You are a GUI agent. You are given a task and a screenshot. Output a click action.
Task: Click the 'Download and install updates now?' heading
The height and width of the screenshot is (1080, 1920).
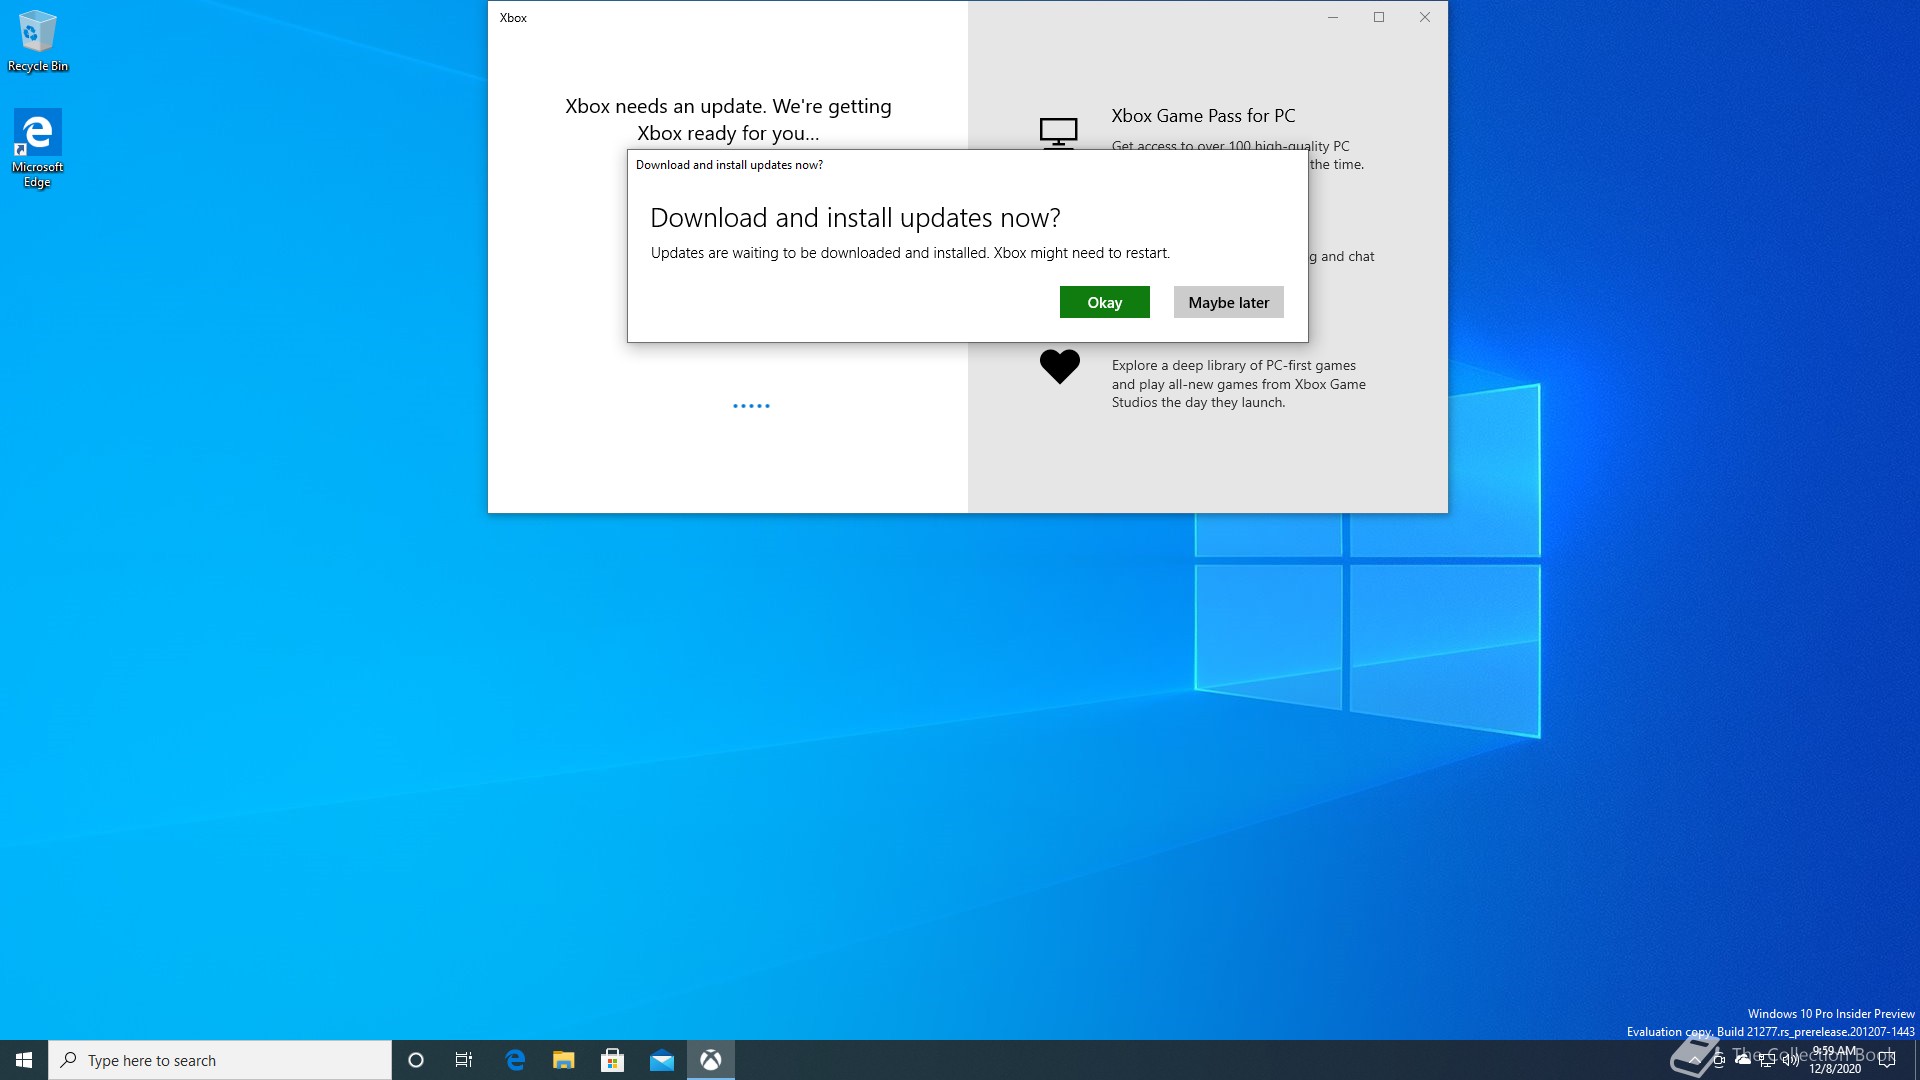coord(855,218)
